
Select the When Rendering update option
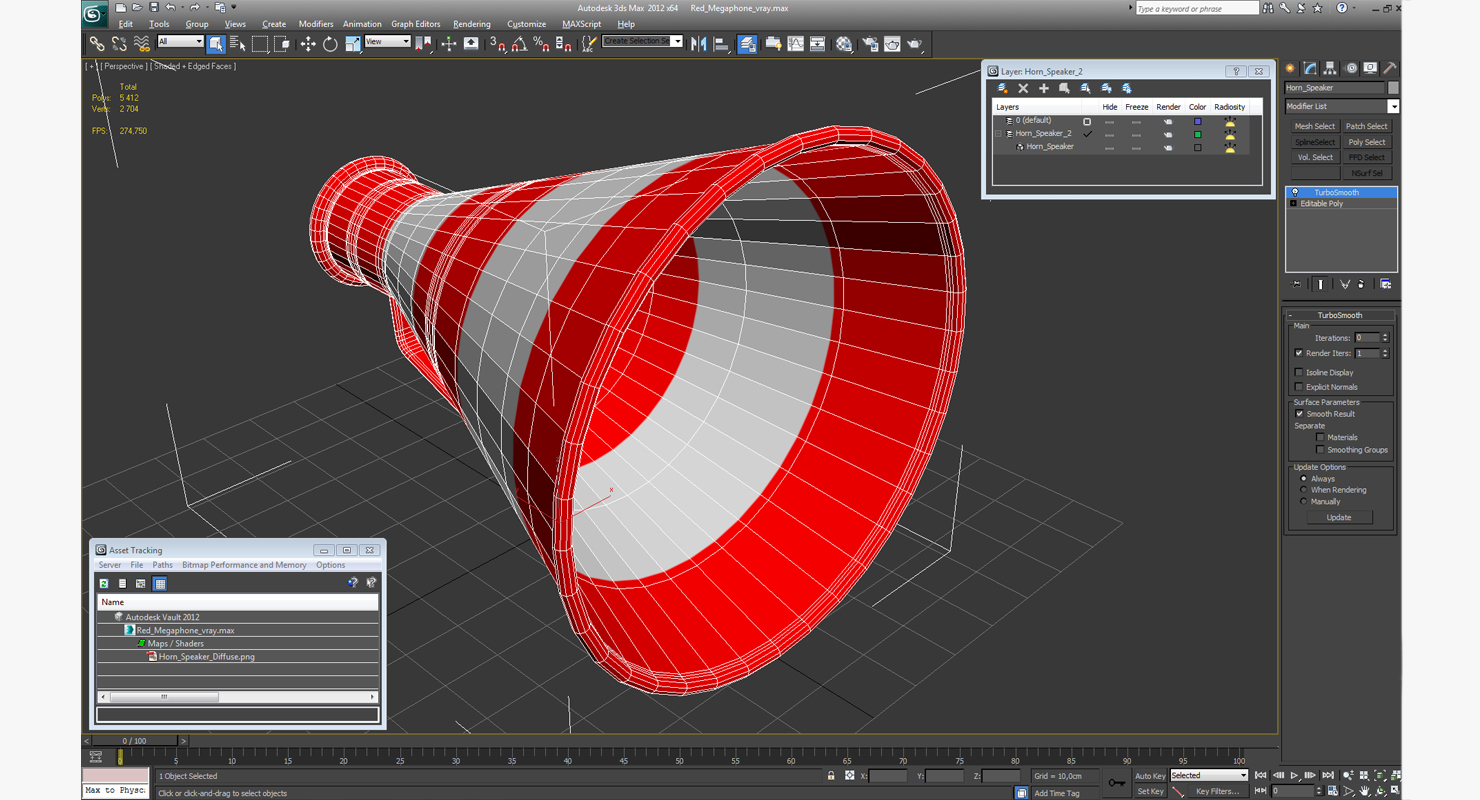(1303, 490)
